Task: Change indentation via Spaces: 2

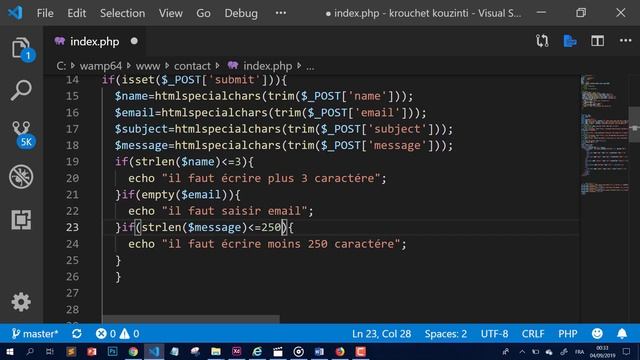Action: pos(446,334)
